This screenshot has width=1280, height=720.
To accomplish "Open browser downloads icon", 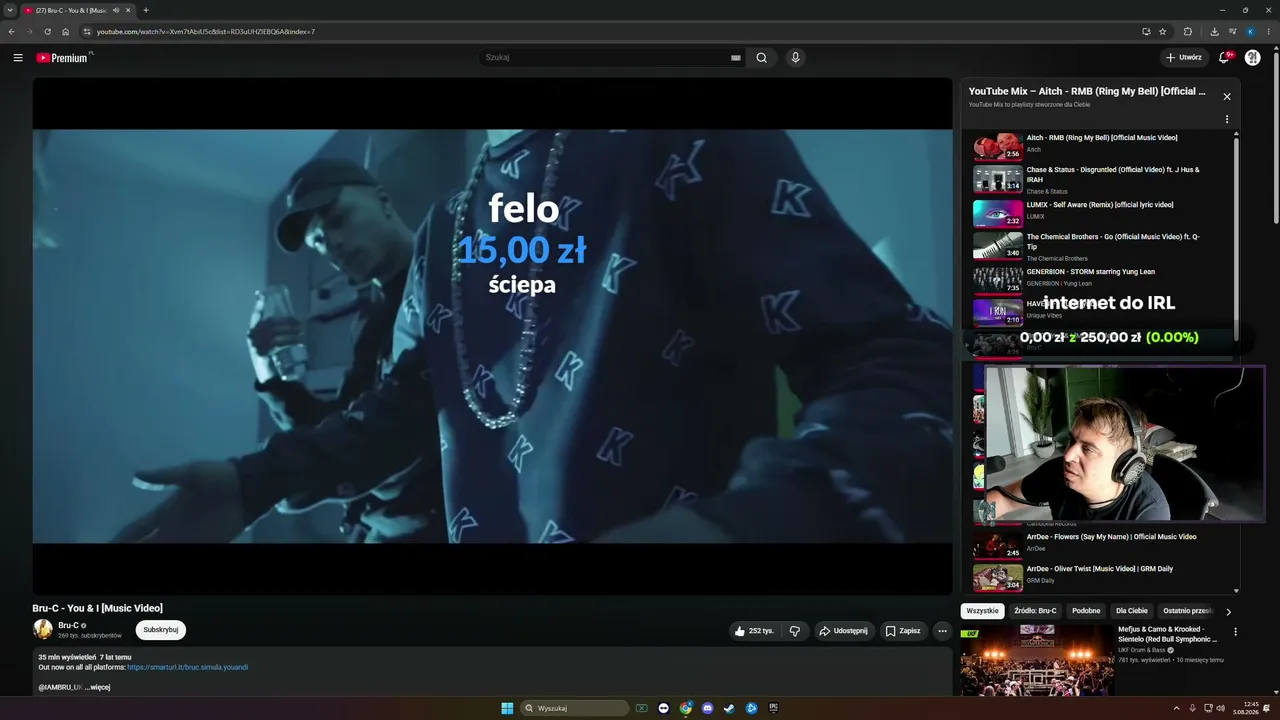I will (x=1214, y=32).
